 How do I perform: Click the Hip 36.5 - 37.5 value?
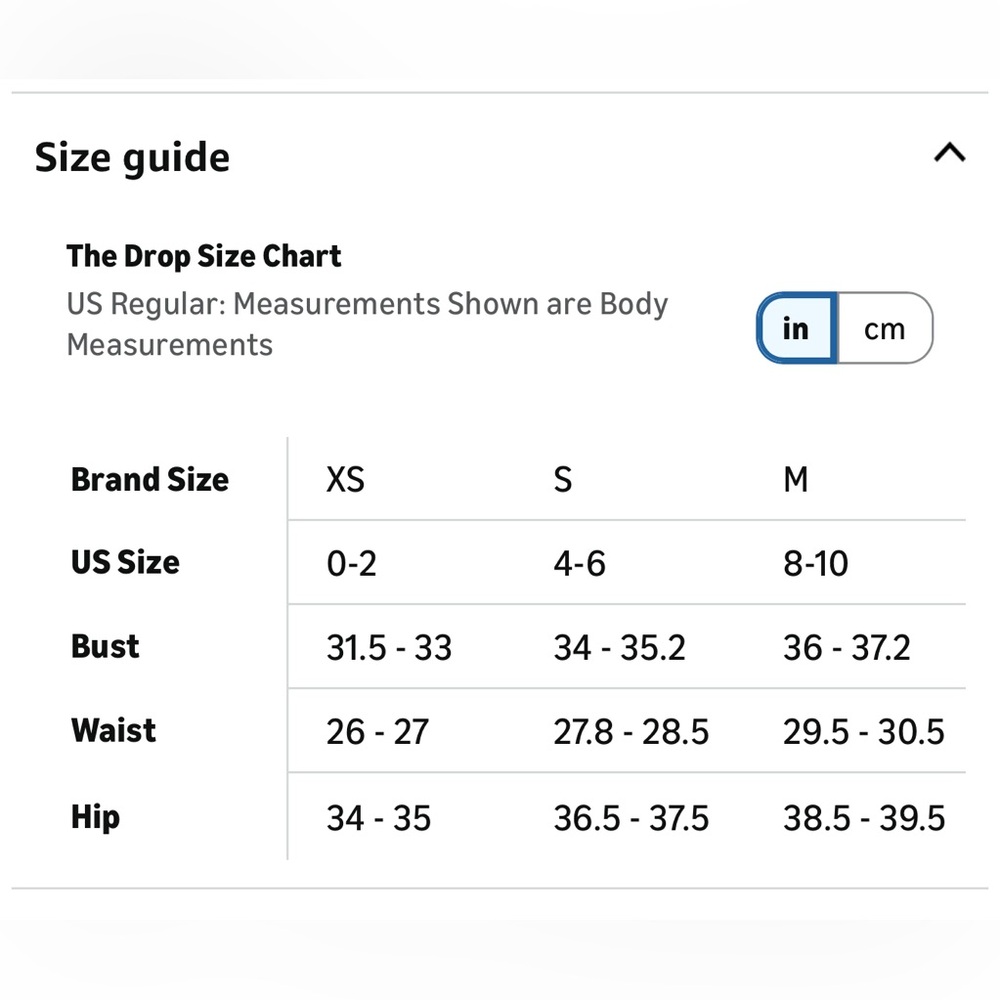pyautogui.click(x=631, y=818)
